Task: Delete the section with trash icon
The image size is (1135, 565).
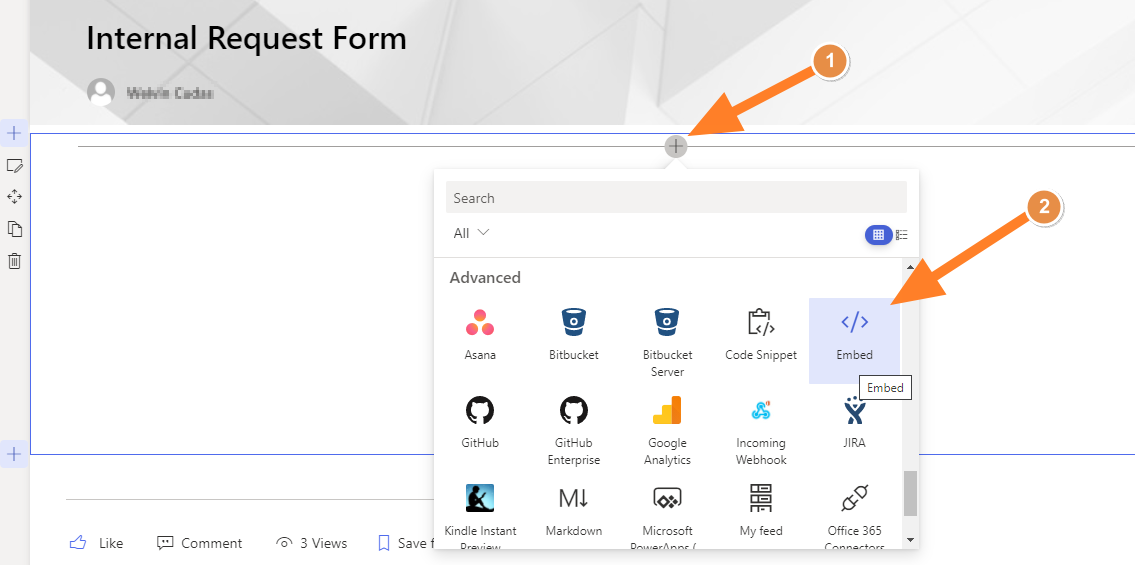Action: coord(15,261)
